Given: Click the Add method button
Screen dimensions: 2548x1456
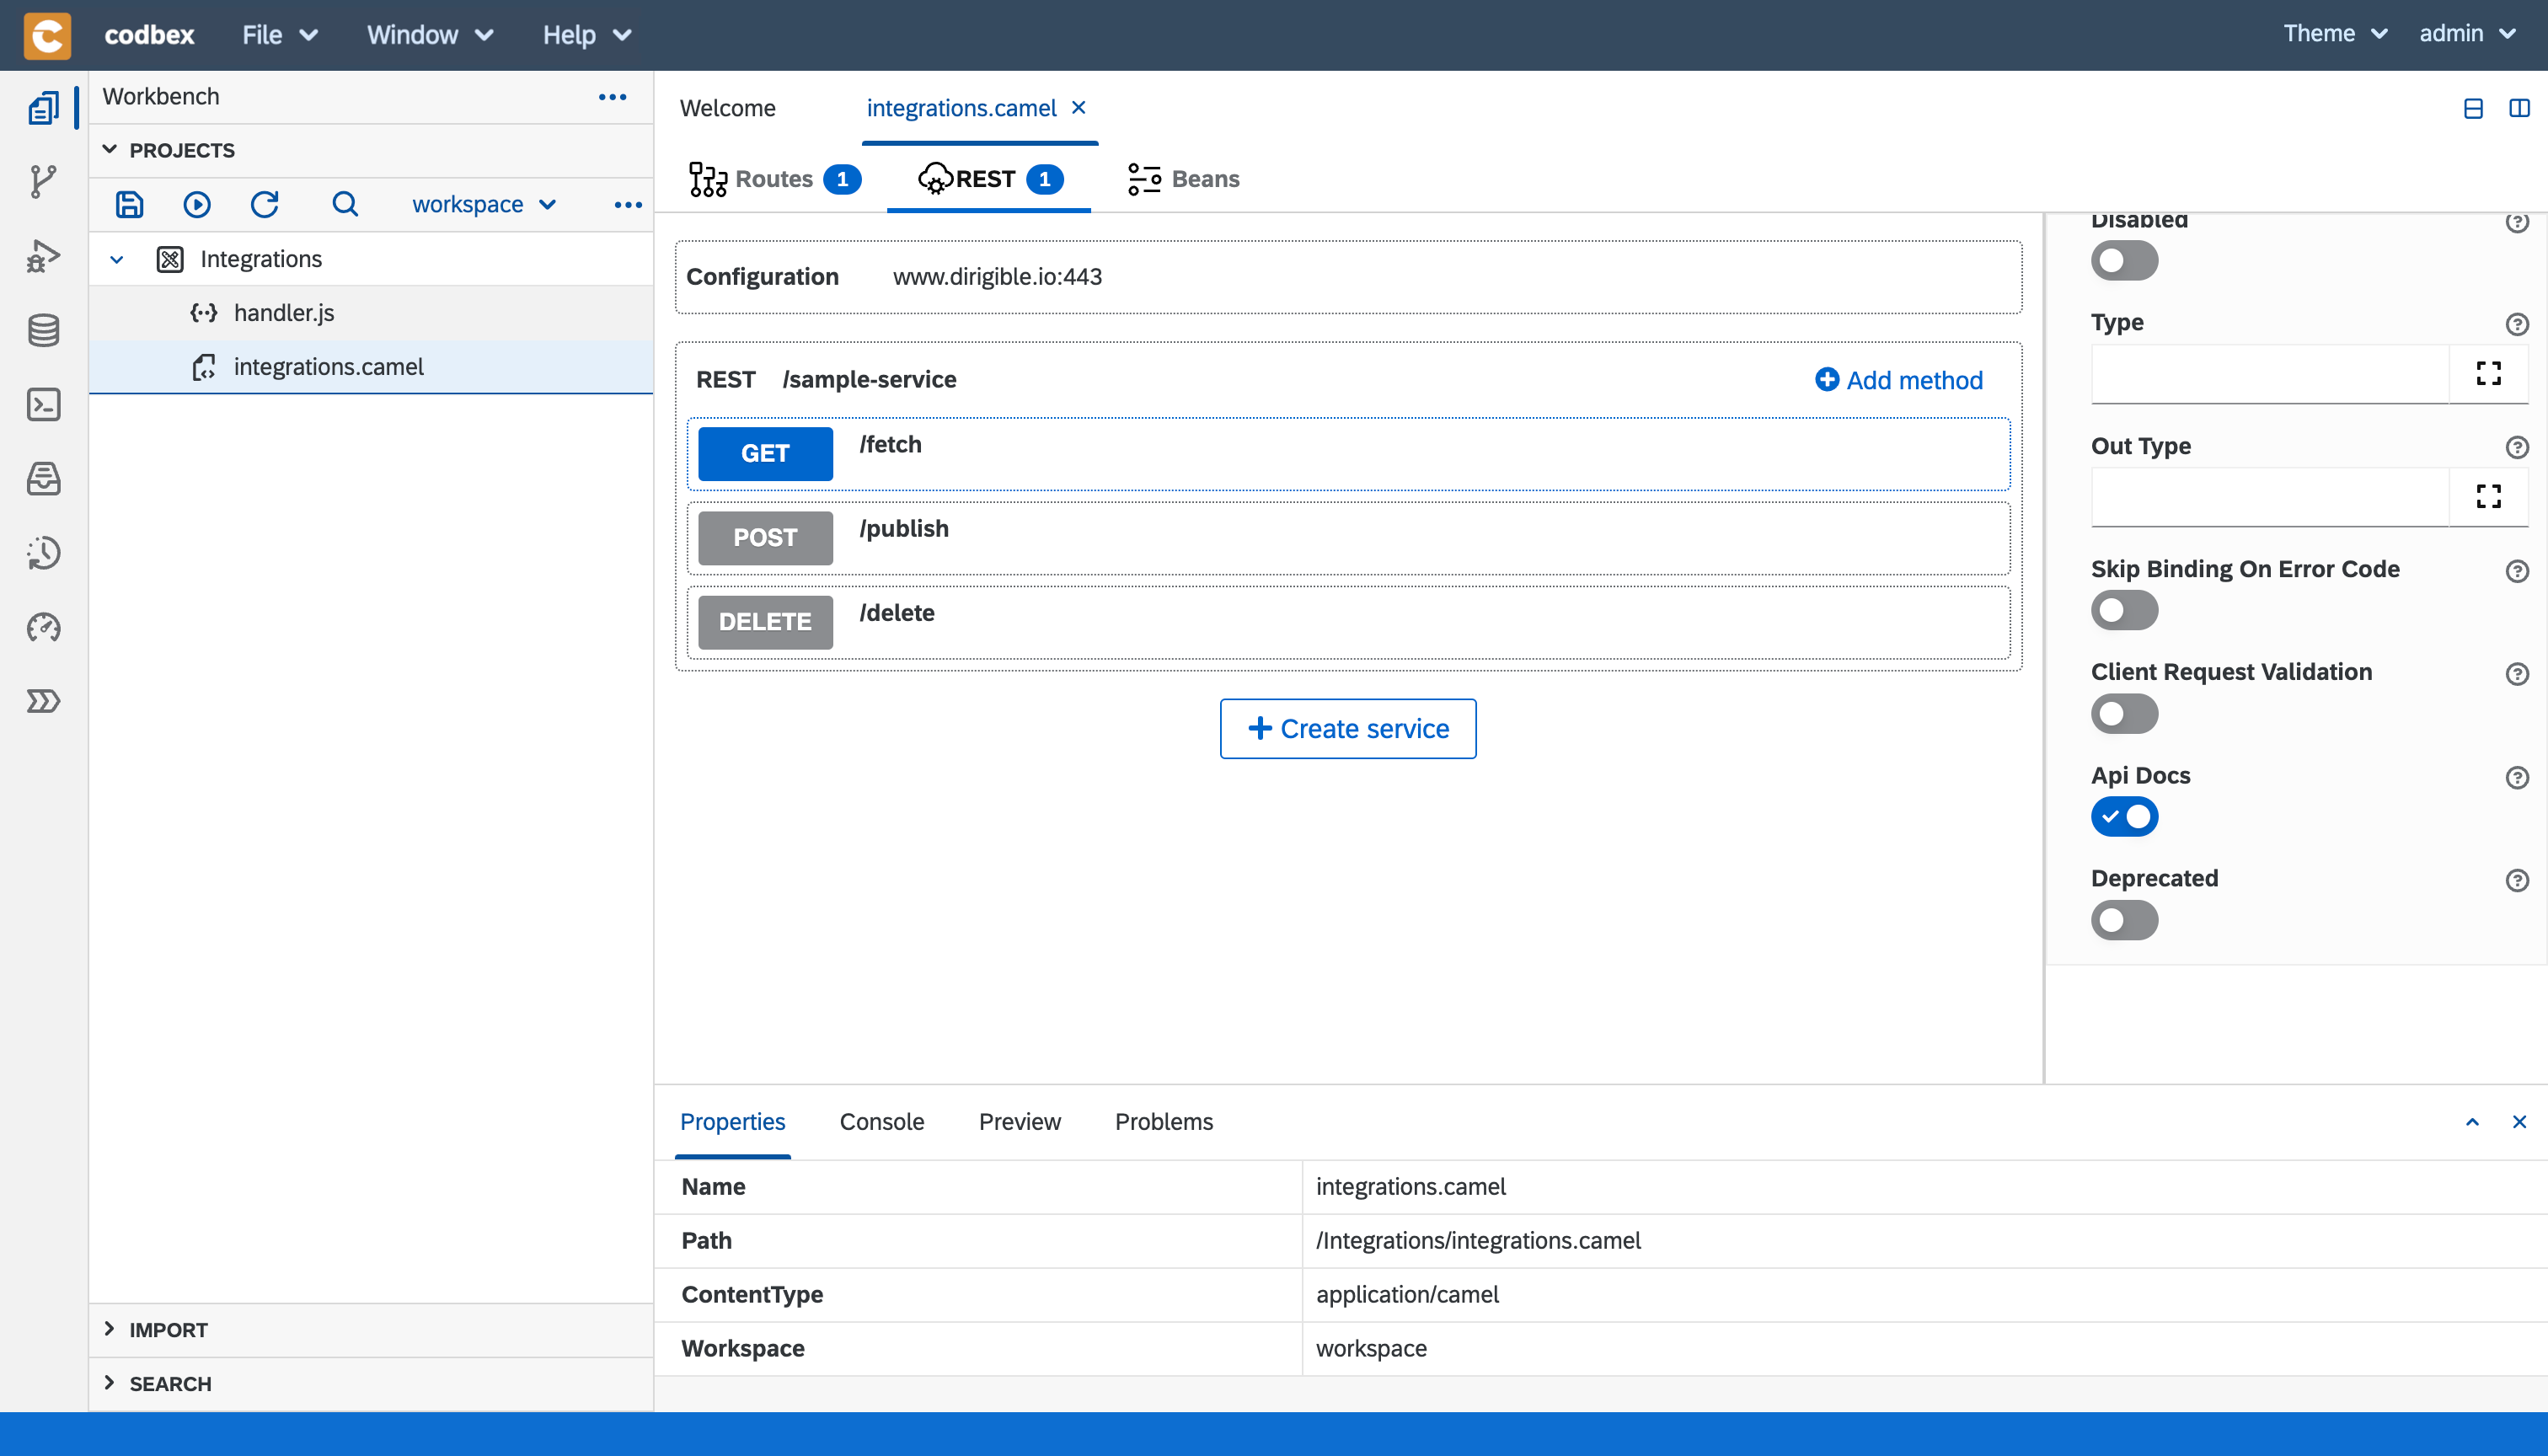Looking at the screenshot, I should (x=1901, y=380).
